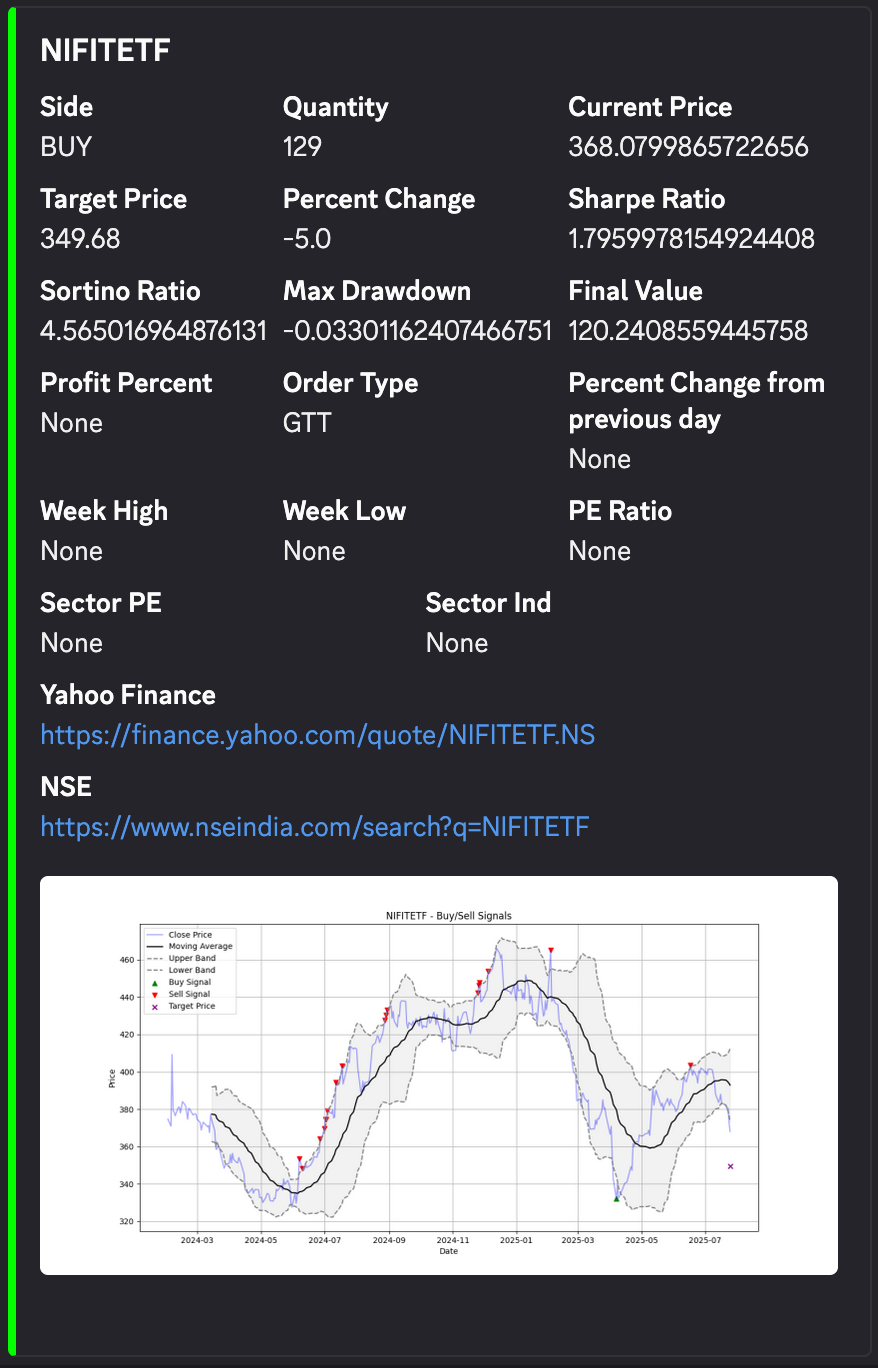The image size is (878, 1368).
Task: Select the purple Target Price marker in the legend
Action: coord(154,1006)
